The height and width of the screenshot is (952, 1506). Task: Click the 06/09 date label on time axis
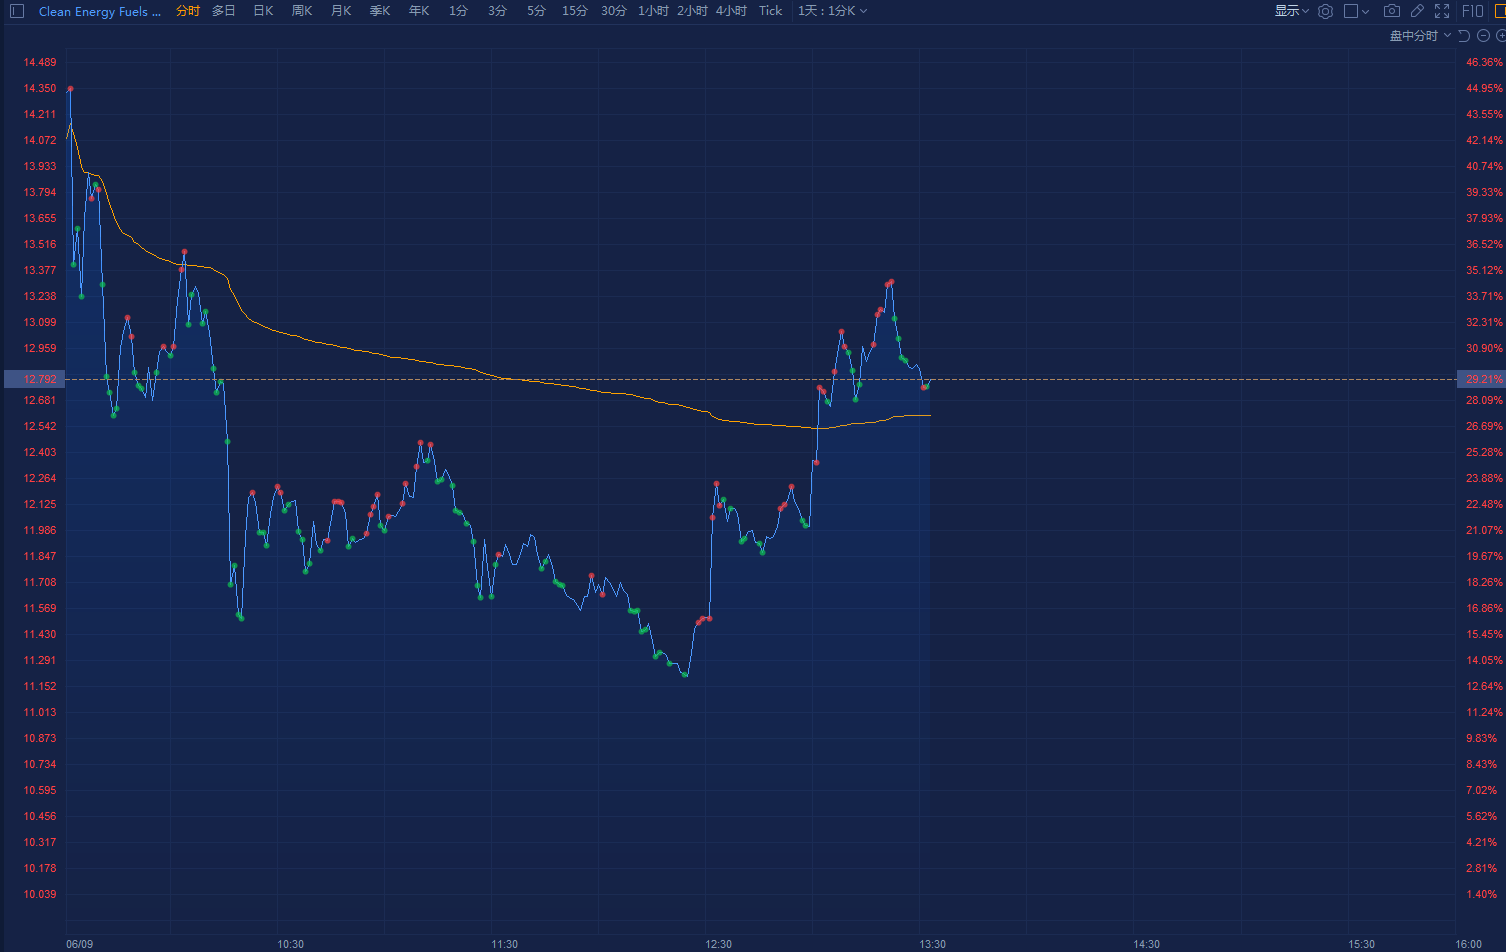click(x=80, y=944)
